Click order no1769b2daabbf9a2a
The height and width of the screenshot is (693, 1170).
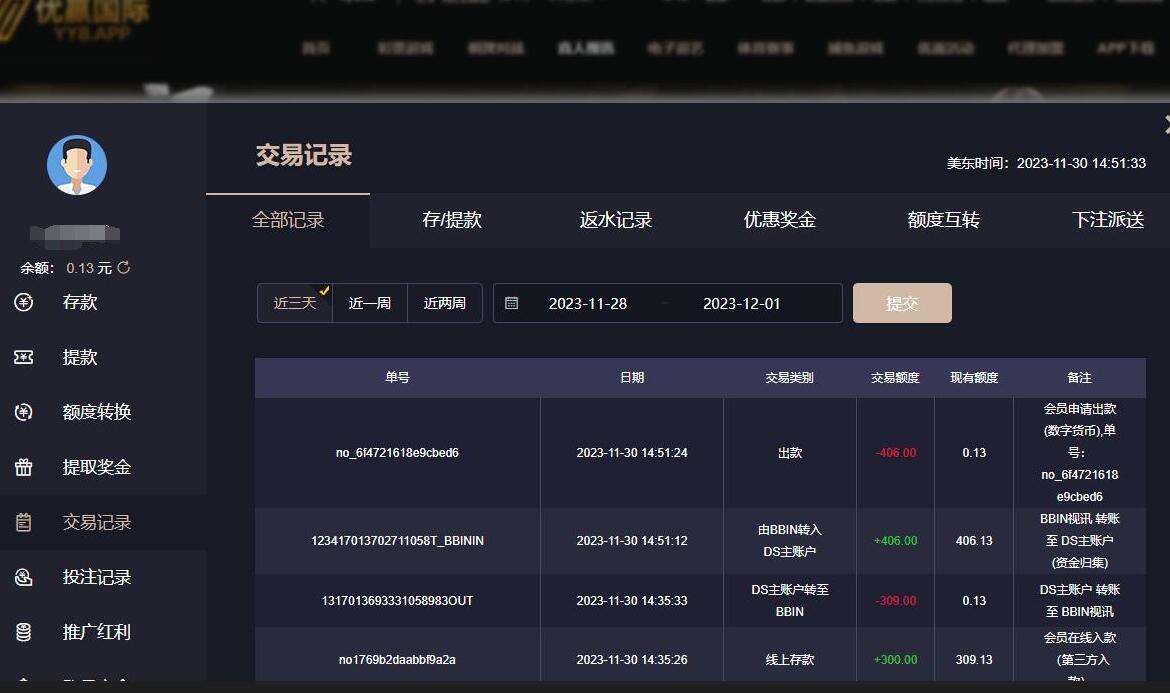coord(398,659)
